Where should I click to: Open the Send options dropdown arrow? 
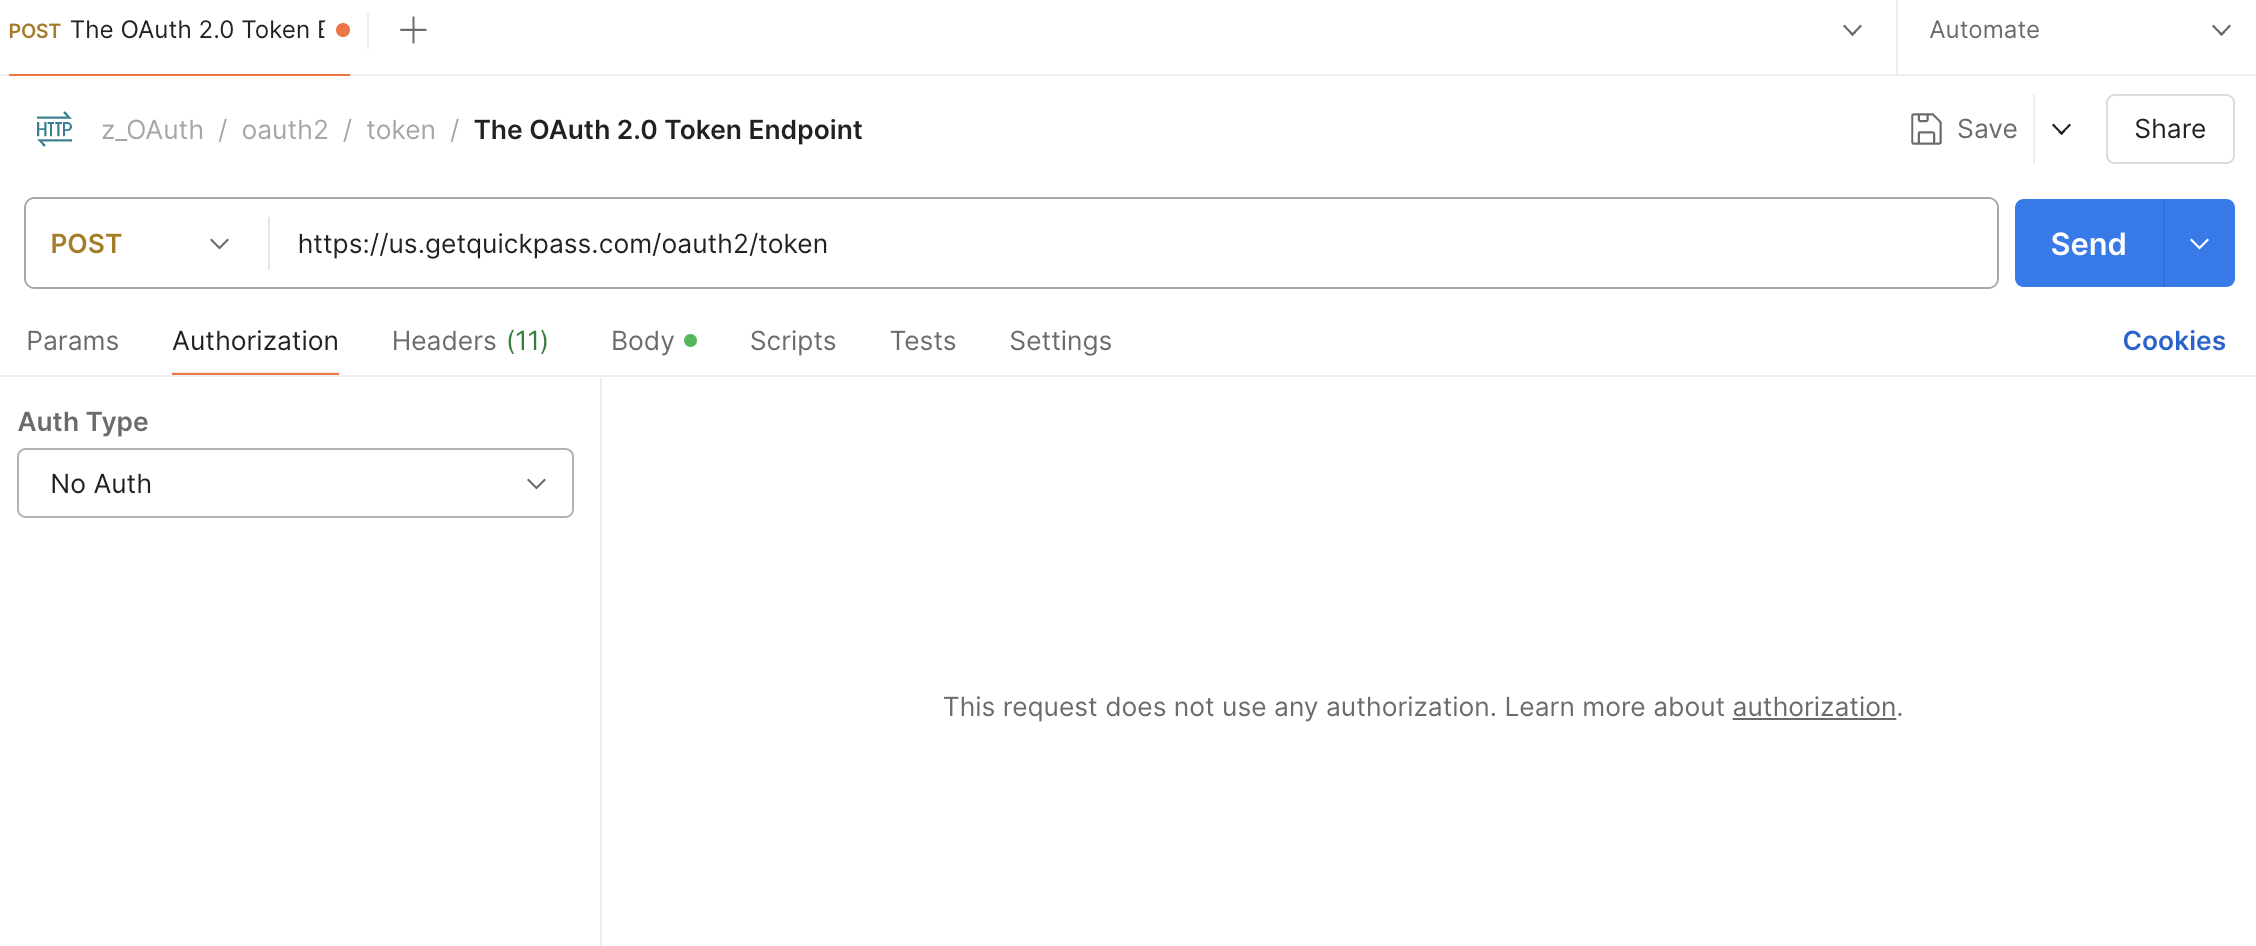(x=2199, y=243)
